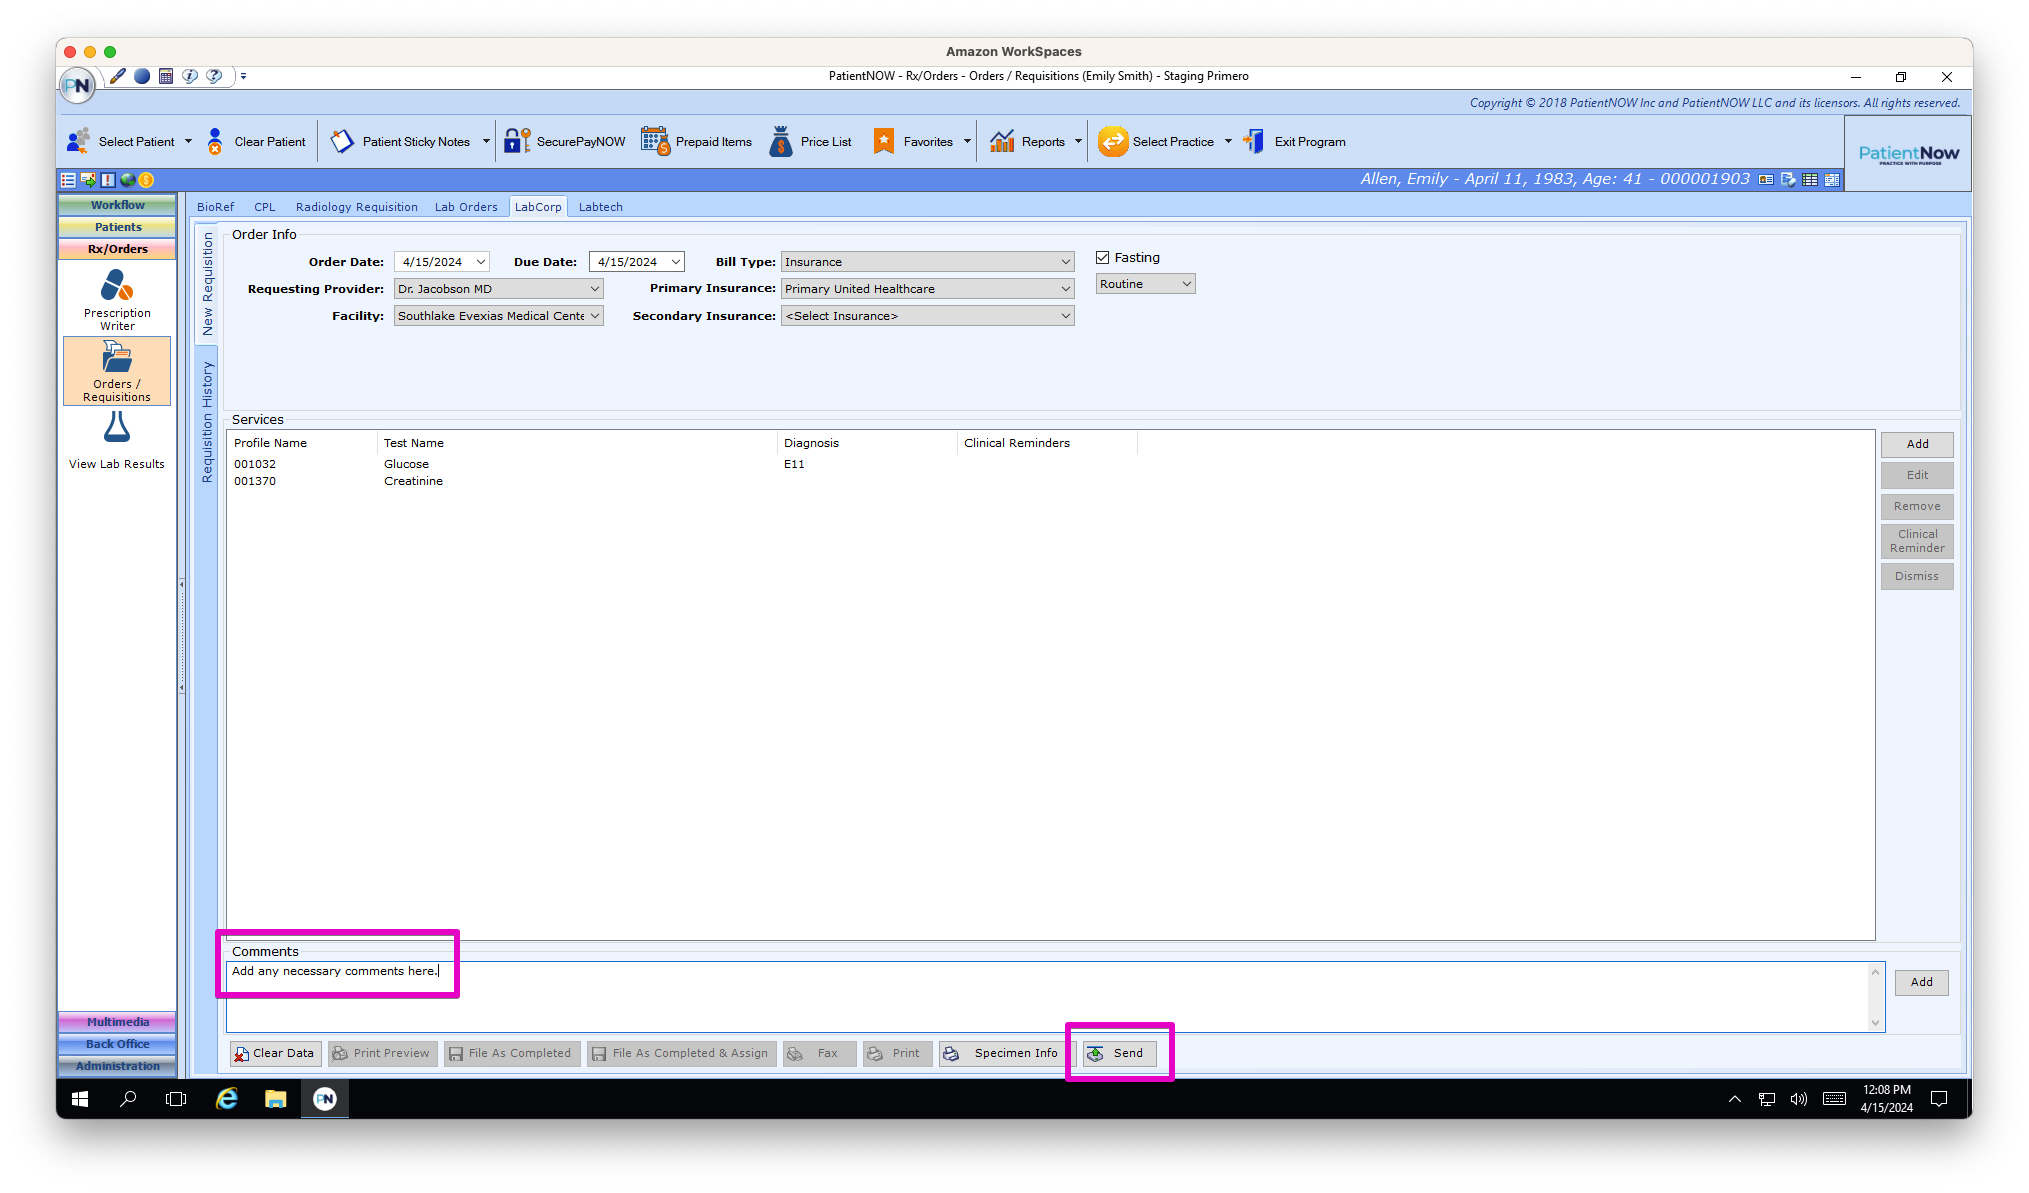Open PatientNOW app in Windows taskbar

325,1099
